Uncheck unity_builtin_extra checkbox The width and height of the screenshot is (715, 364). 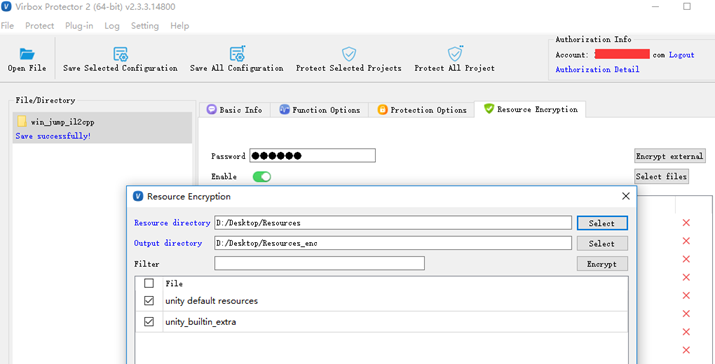[x=149, y=322]
